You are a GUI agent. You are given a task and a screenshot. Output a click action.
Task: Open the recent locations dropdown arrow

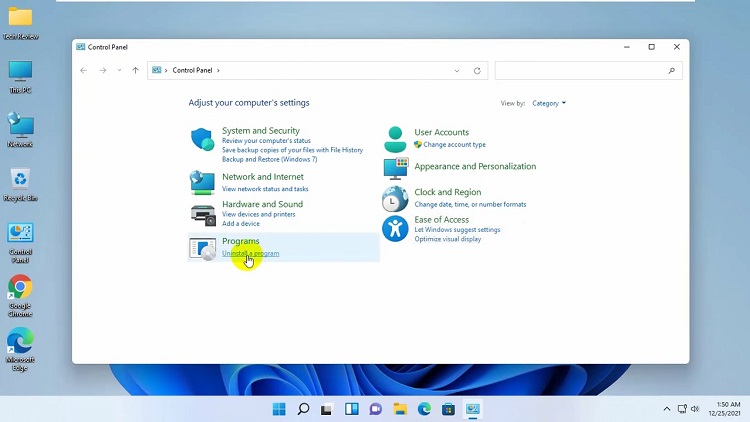(119, 70)
